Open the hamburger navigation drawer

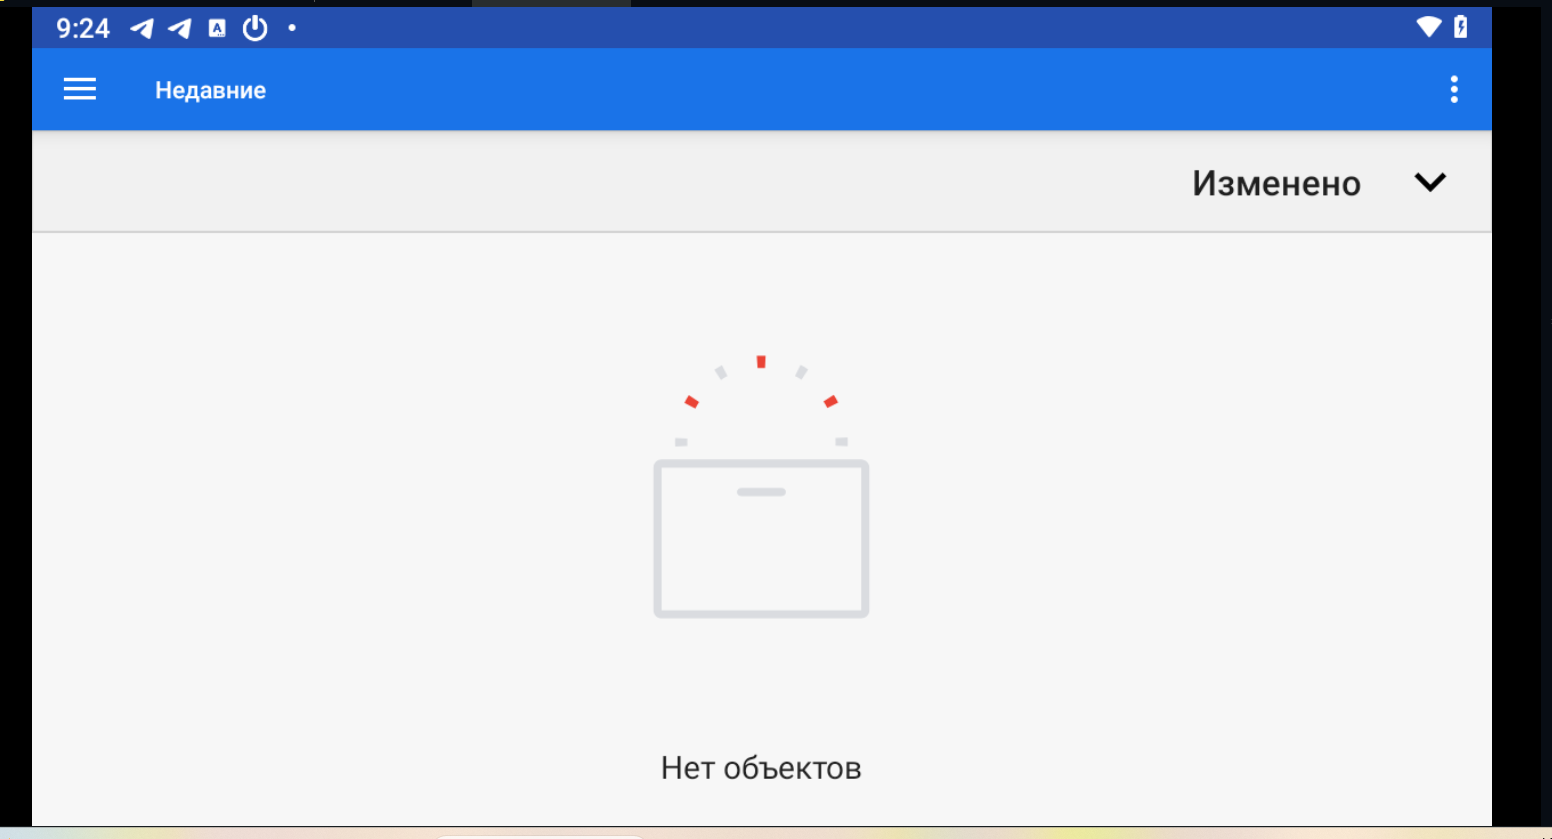80,89
